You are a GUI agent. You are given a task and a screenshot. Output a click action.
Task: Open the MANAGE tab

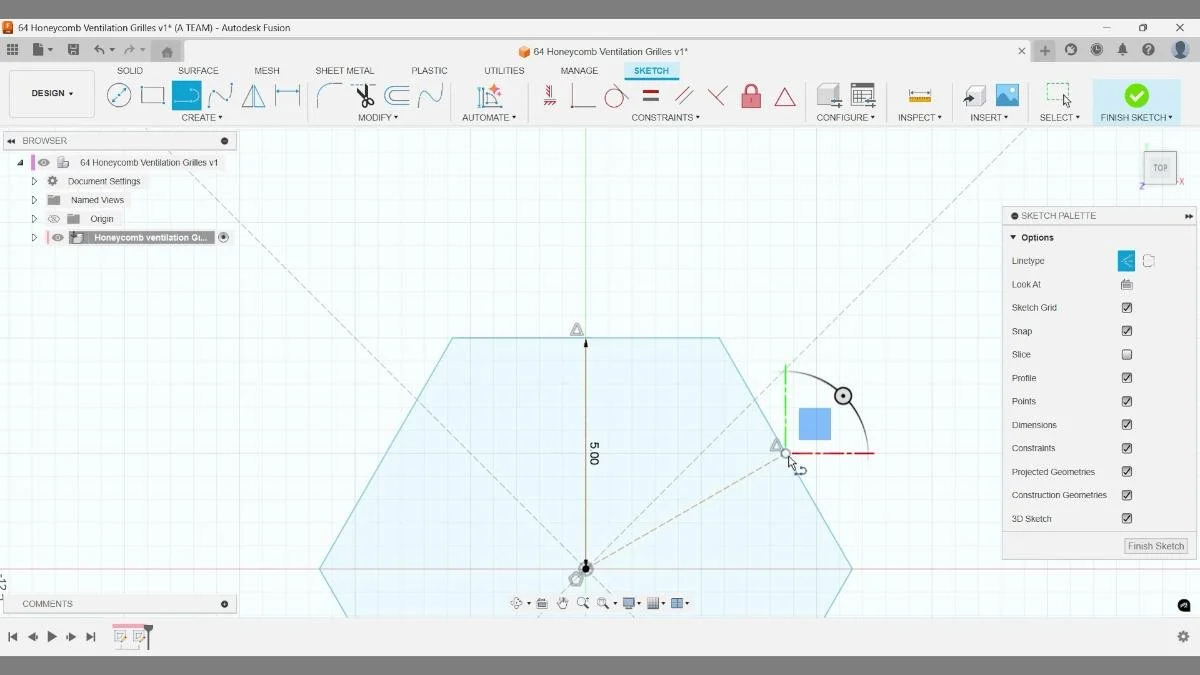point(579,70)
